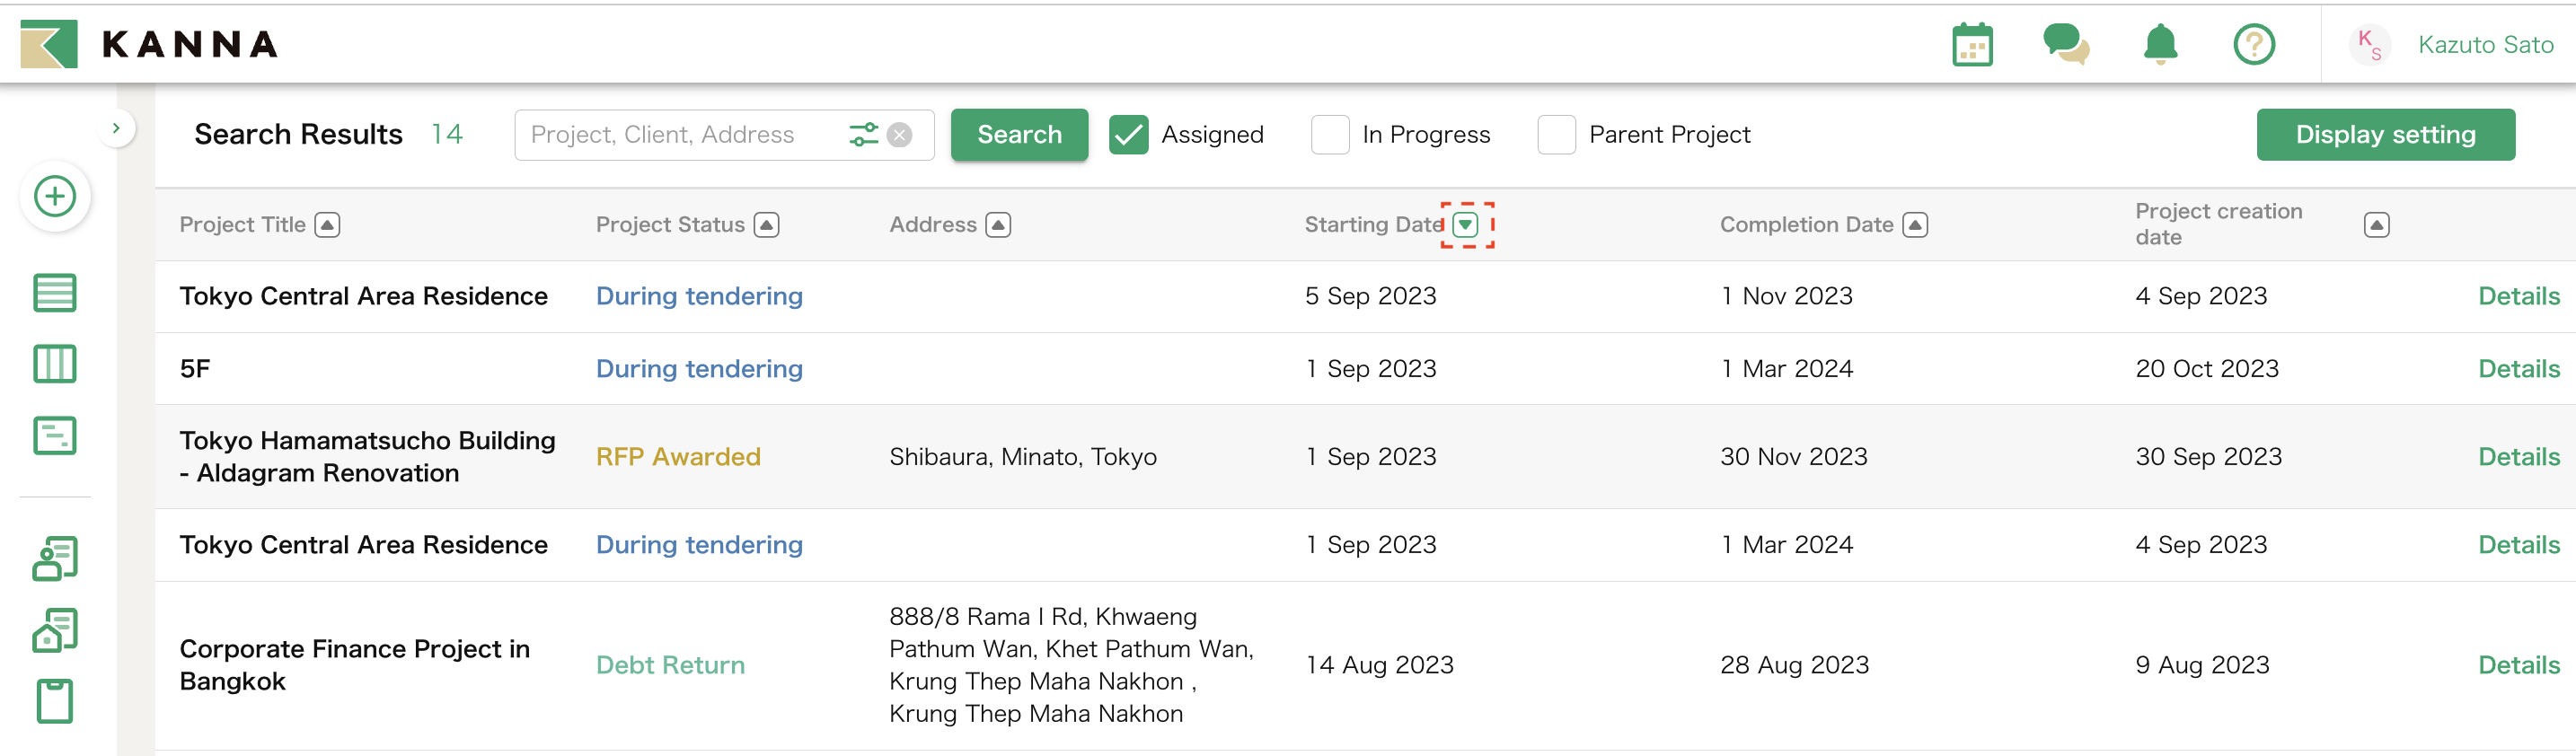Select the clipboard icon in the sidebar
This screenshot has width=2576, height=756.
[x=55, y=700]
